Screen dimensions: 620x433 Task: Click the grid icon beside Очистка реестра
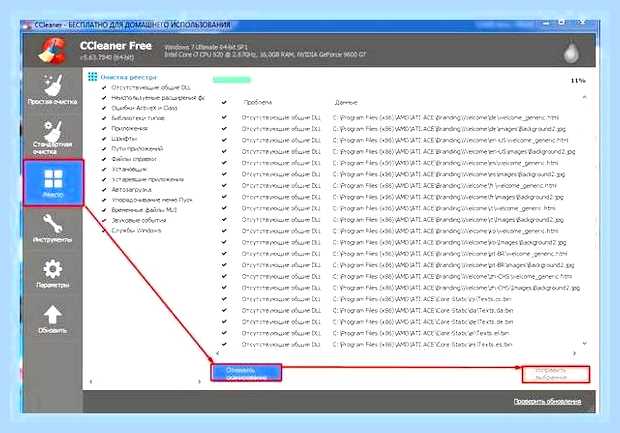(93, 77)
